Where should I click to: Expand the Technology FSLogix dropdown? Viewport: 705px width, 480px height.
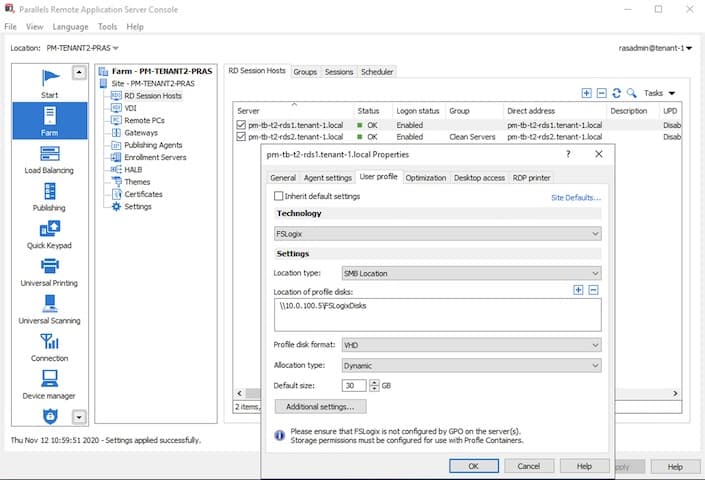(437, 233)
